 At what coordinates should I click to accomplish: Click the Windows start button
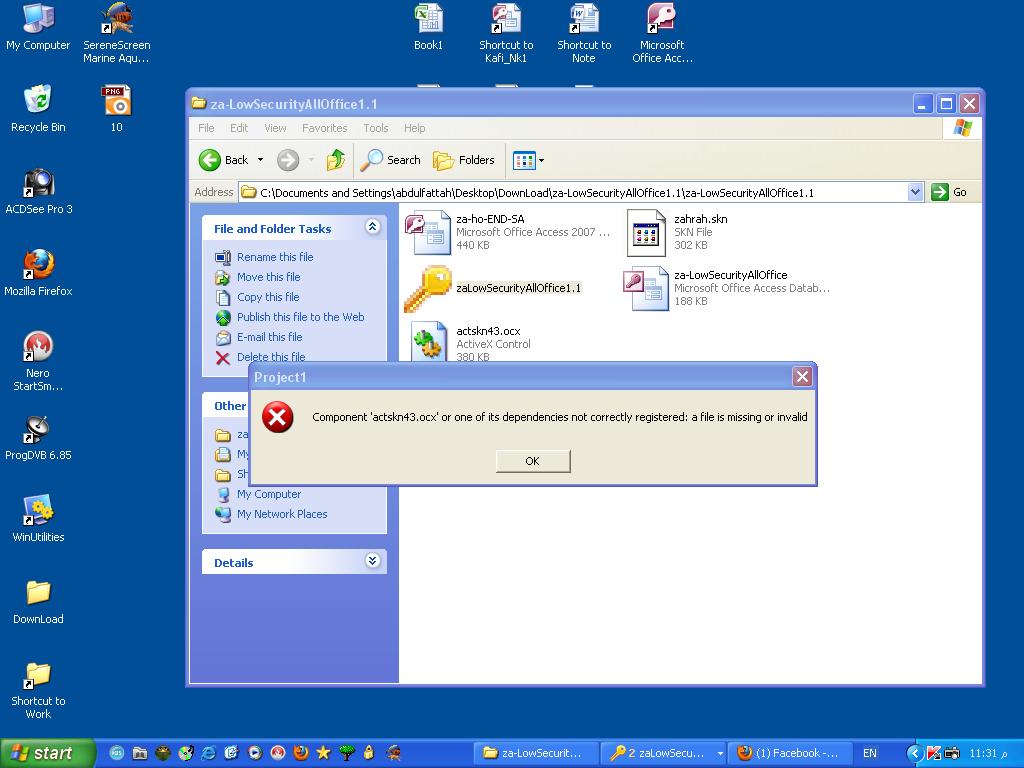point(47,754)
